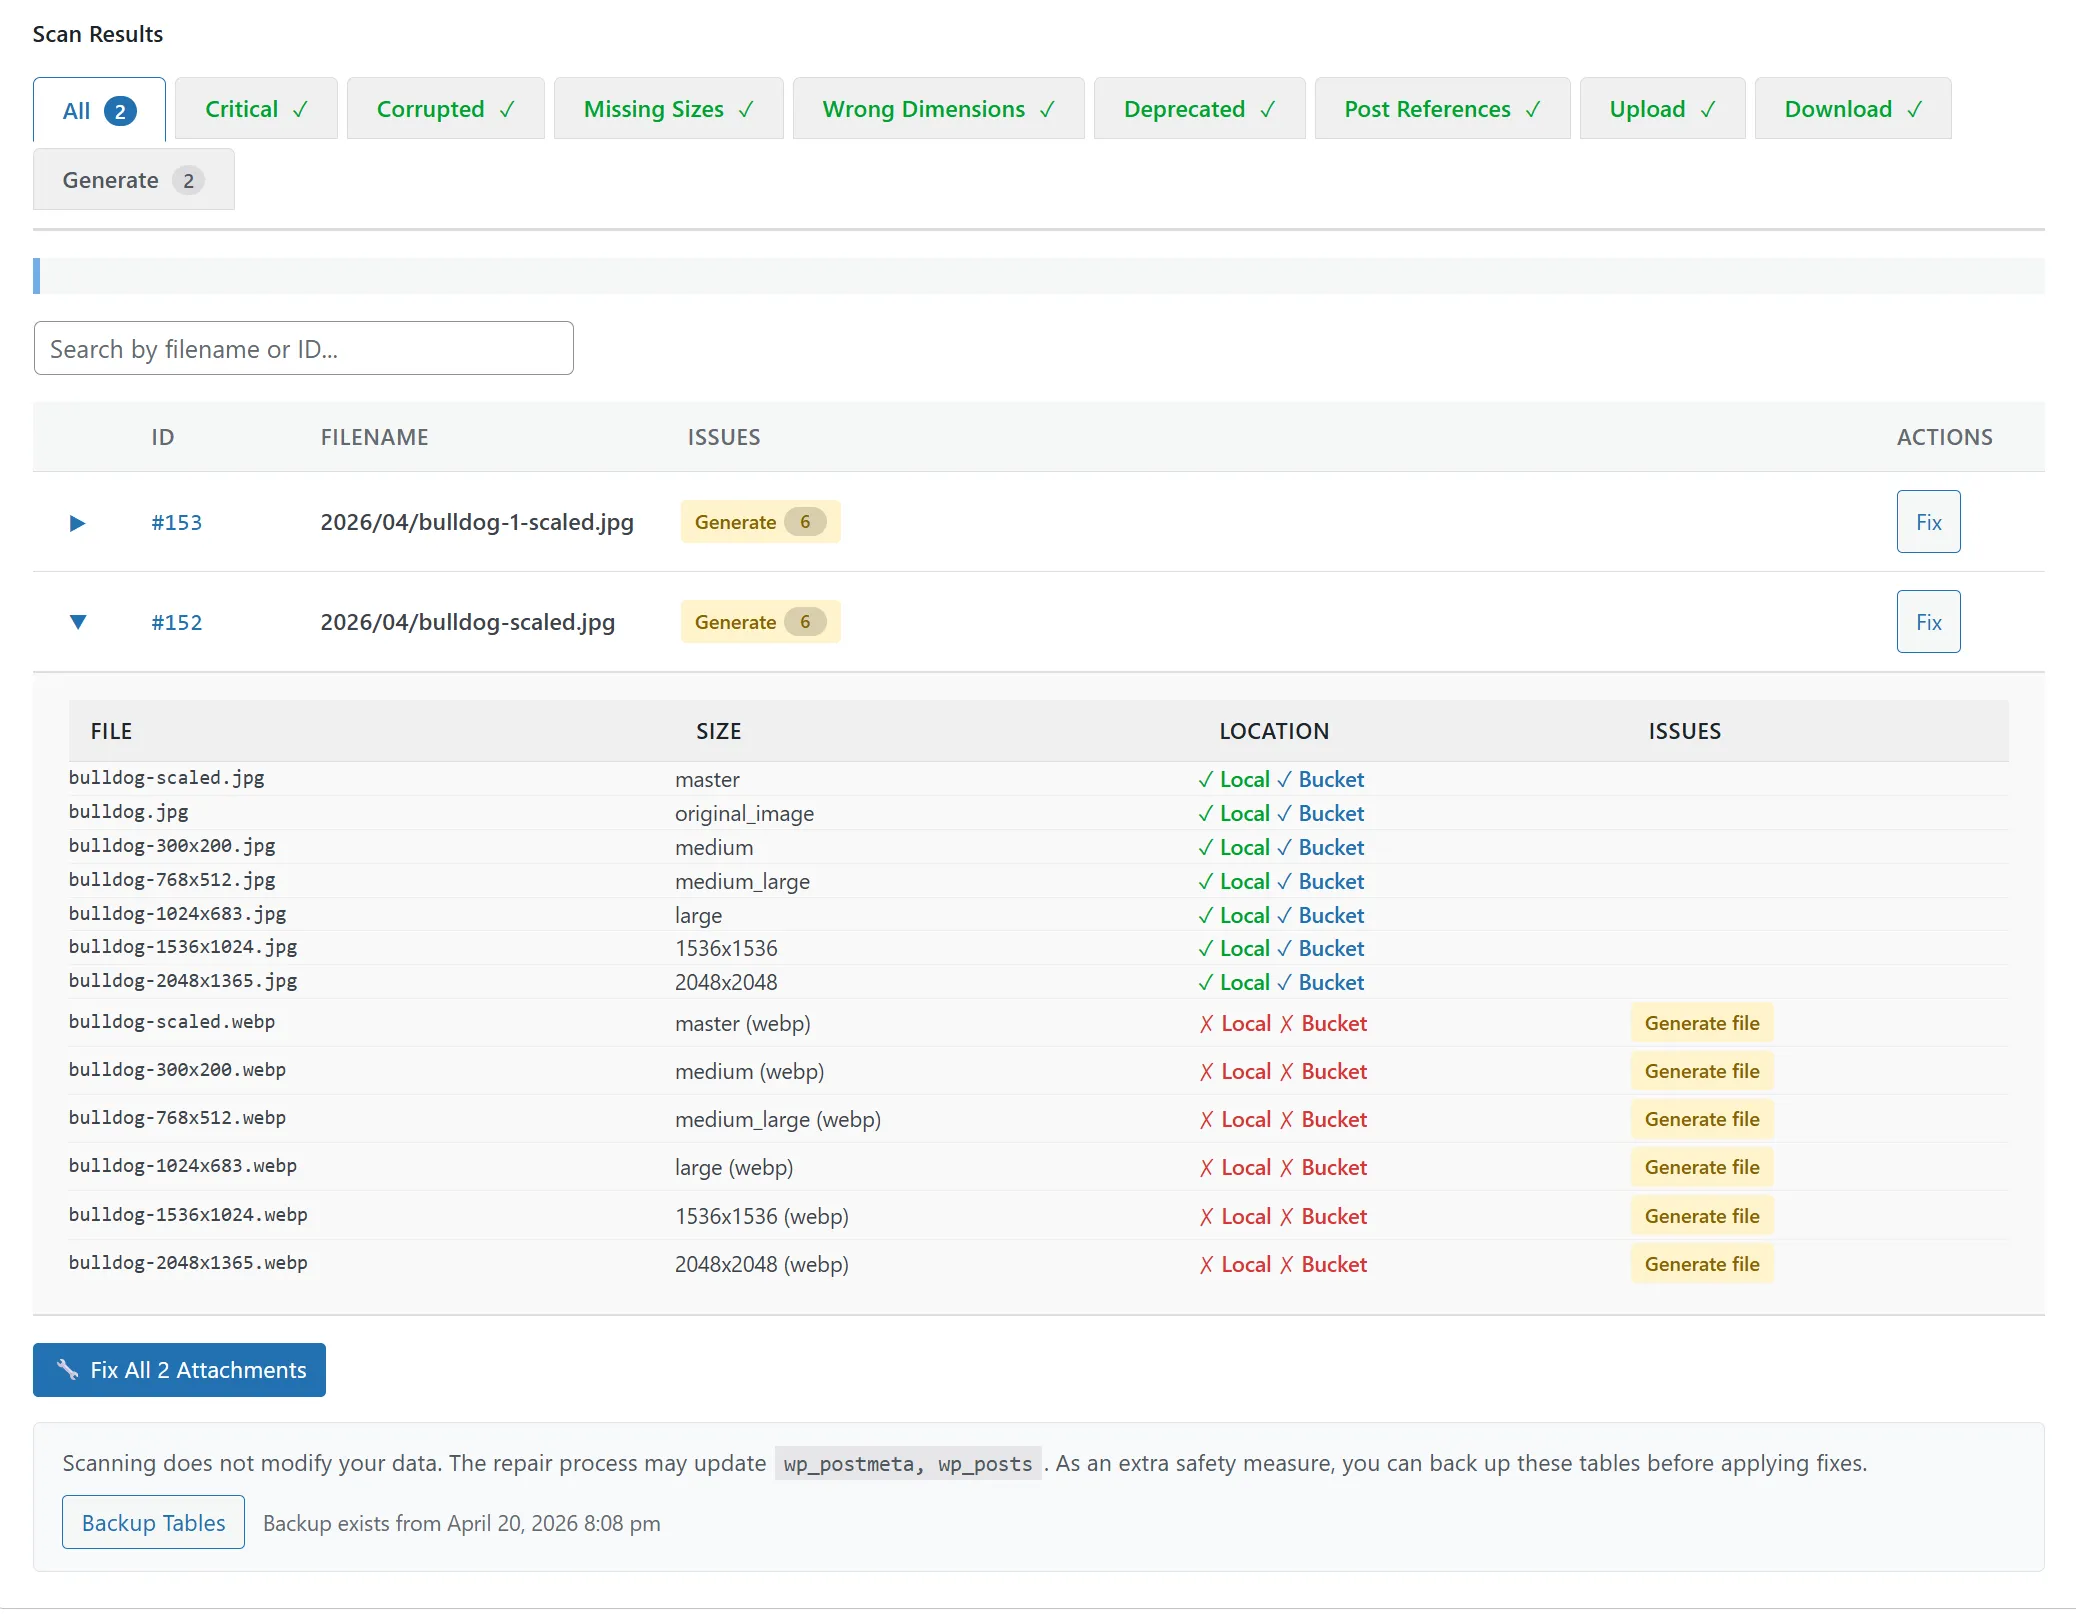The height and width of the screenshot is (1614, 2076).
Task: Click bulldog-scaled.jpg file row
Action: (1038, 779)
